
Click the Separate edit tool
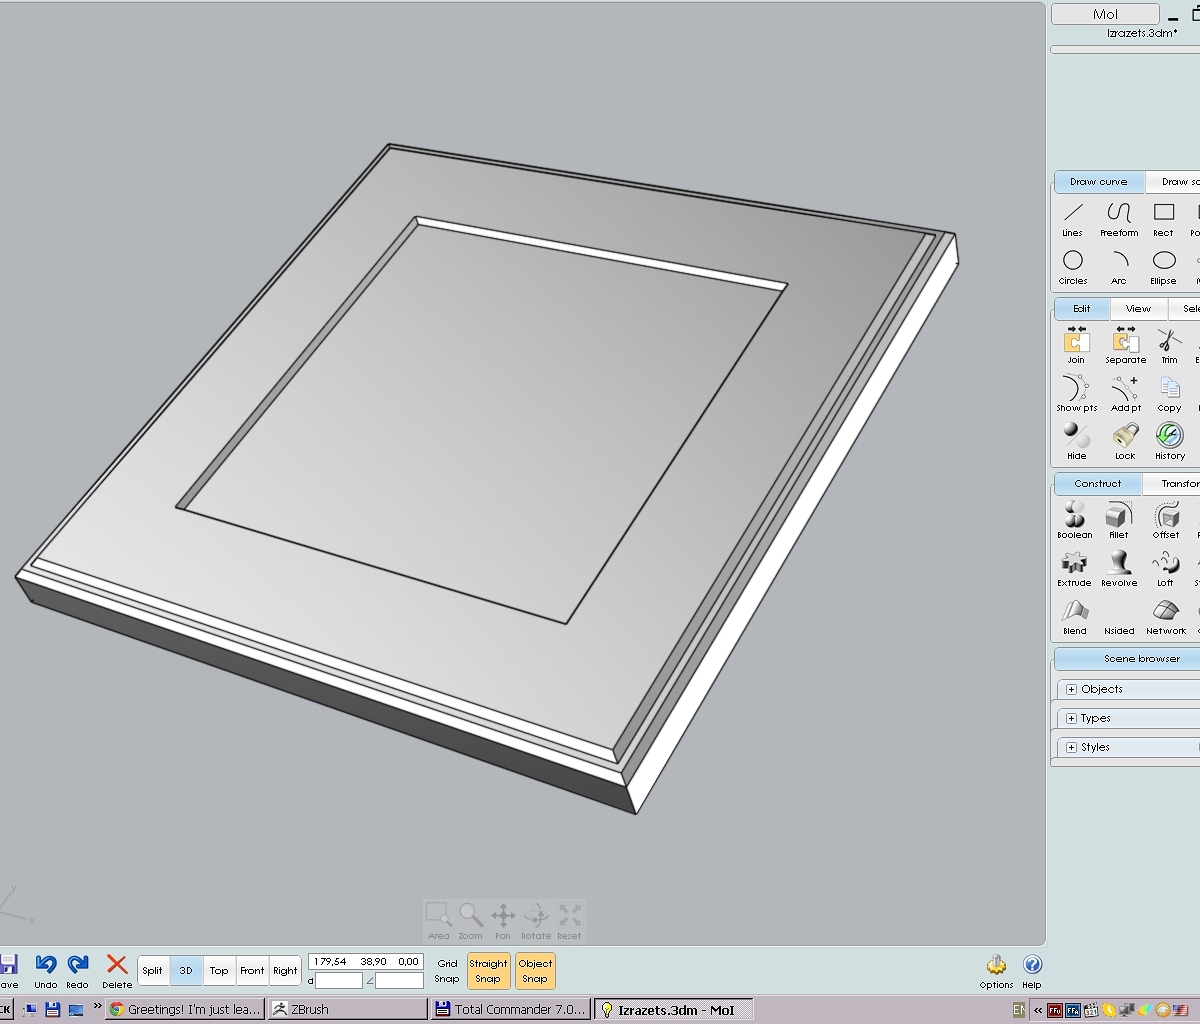pyautogui.click(x=1125, y=346)
